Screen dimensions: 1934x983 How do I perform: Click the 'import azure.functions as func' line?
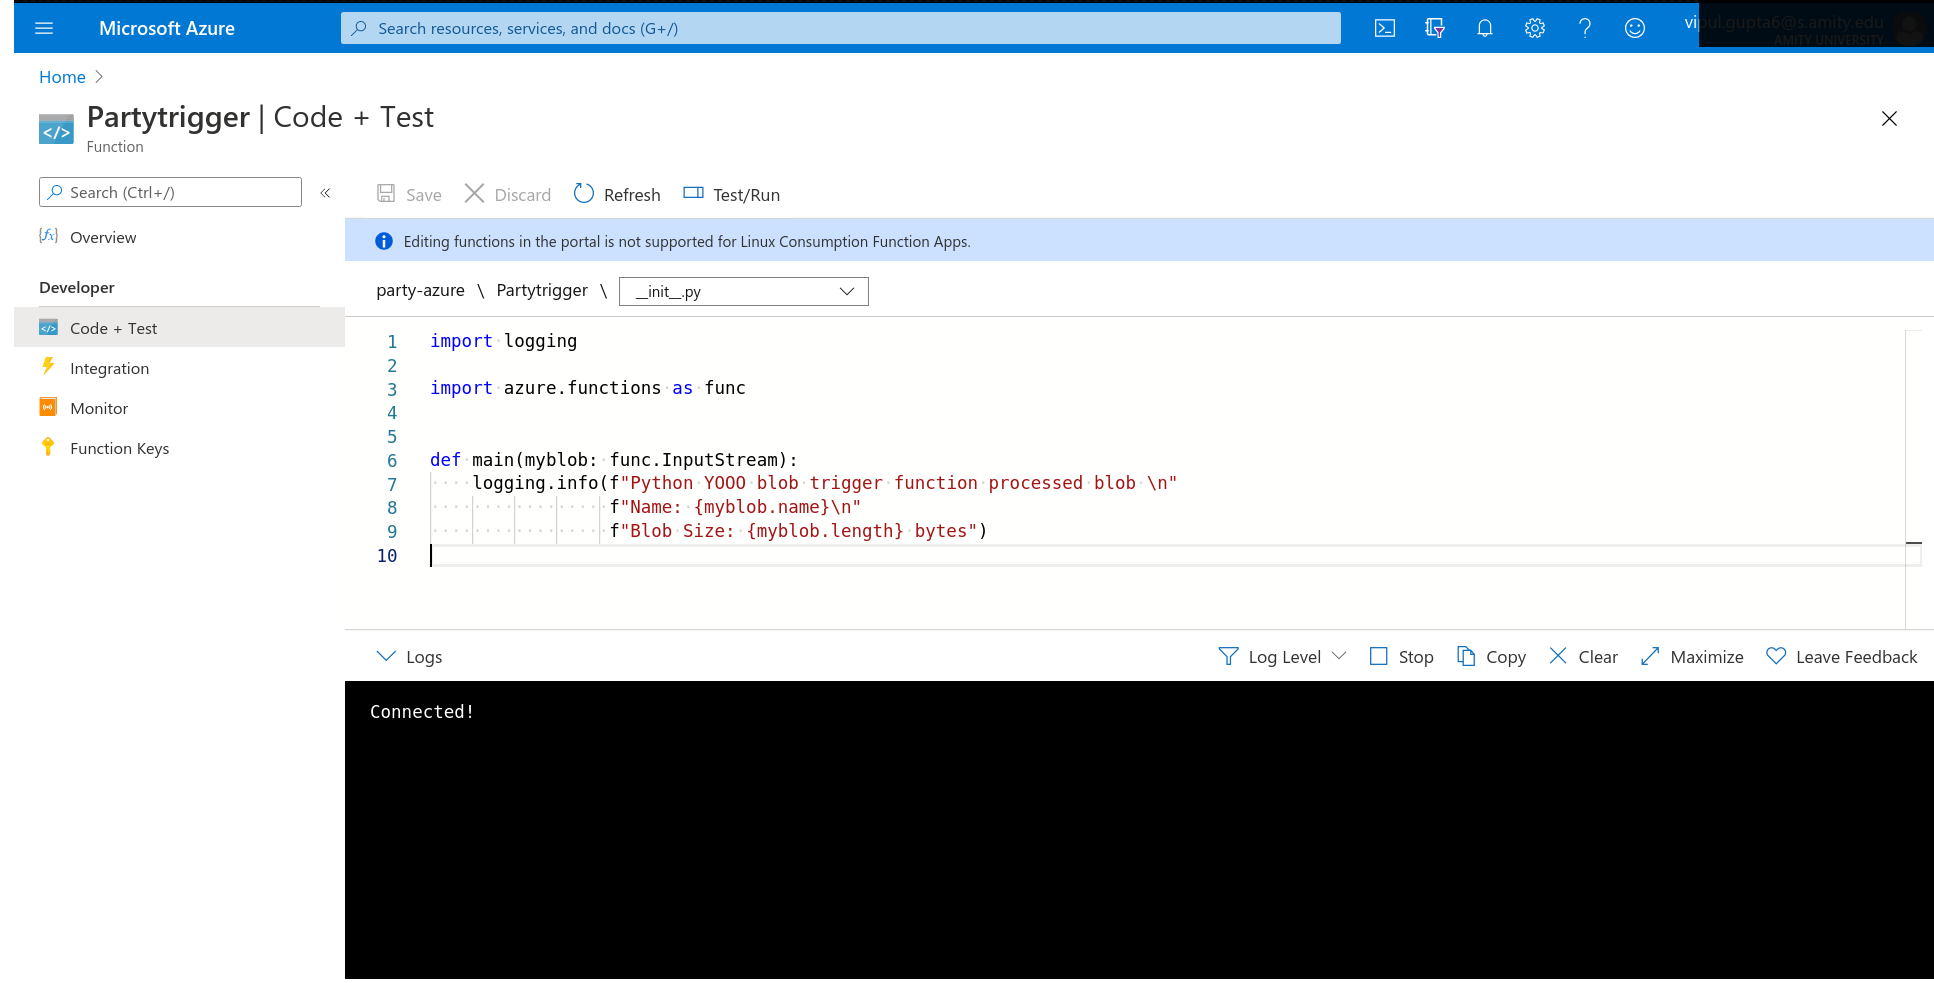588,388
